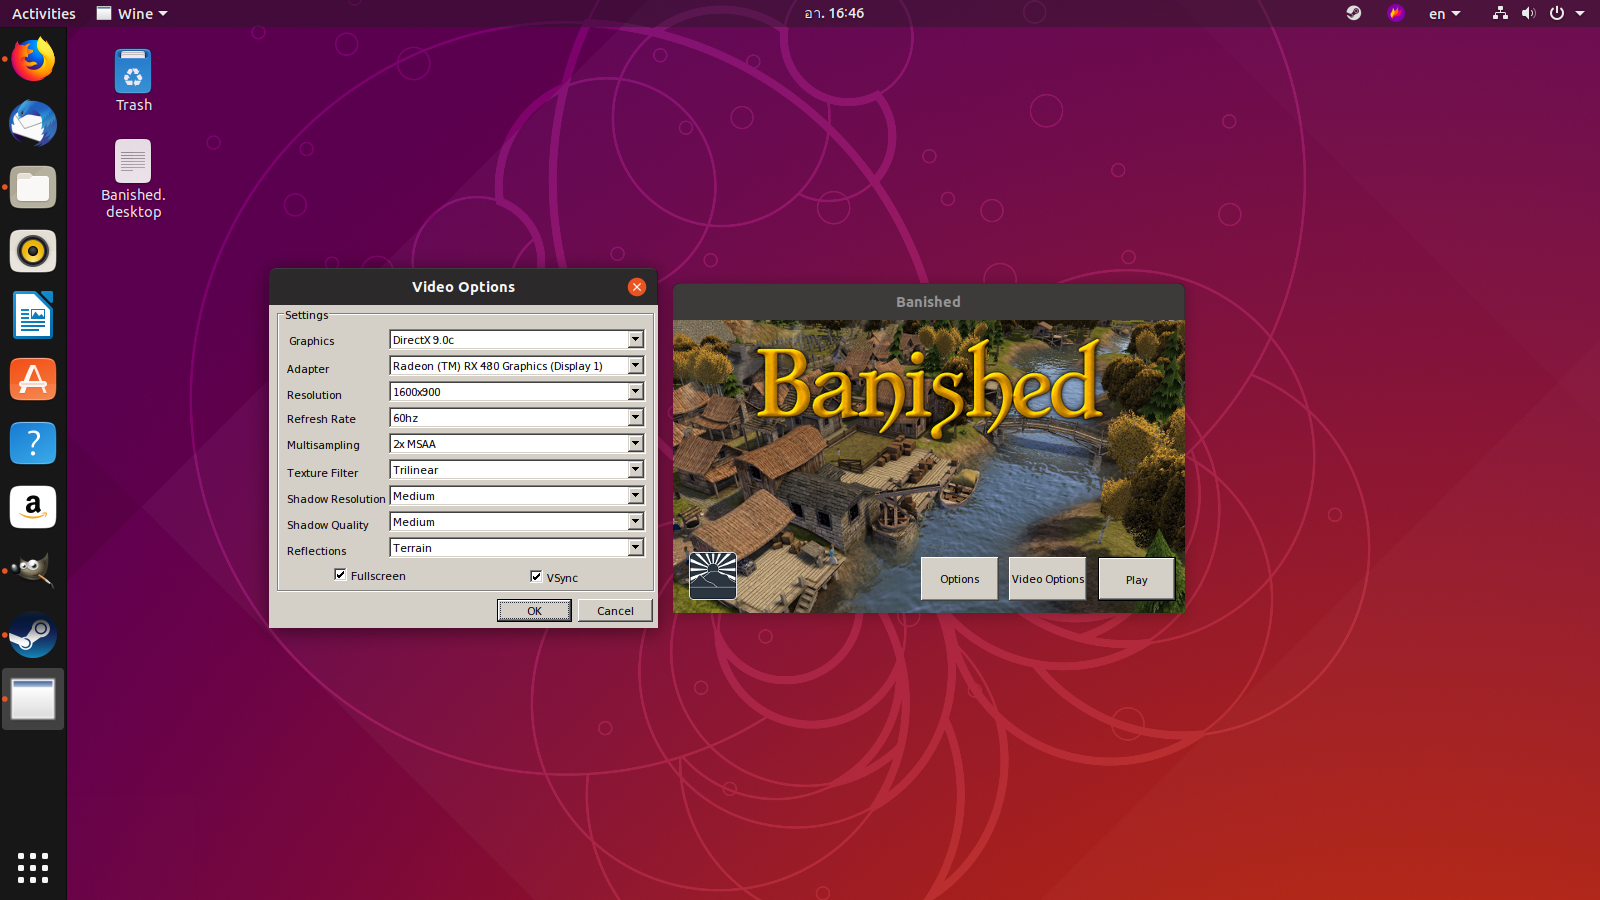Show applications grid button

33,867
